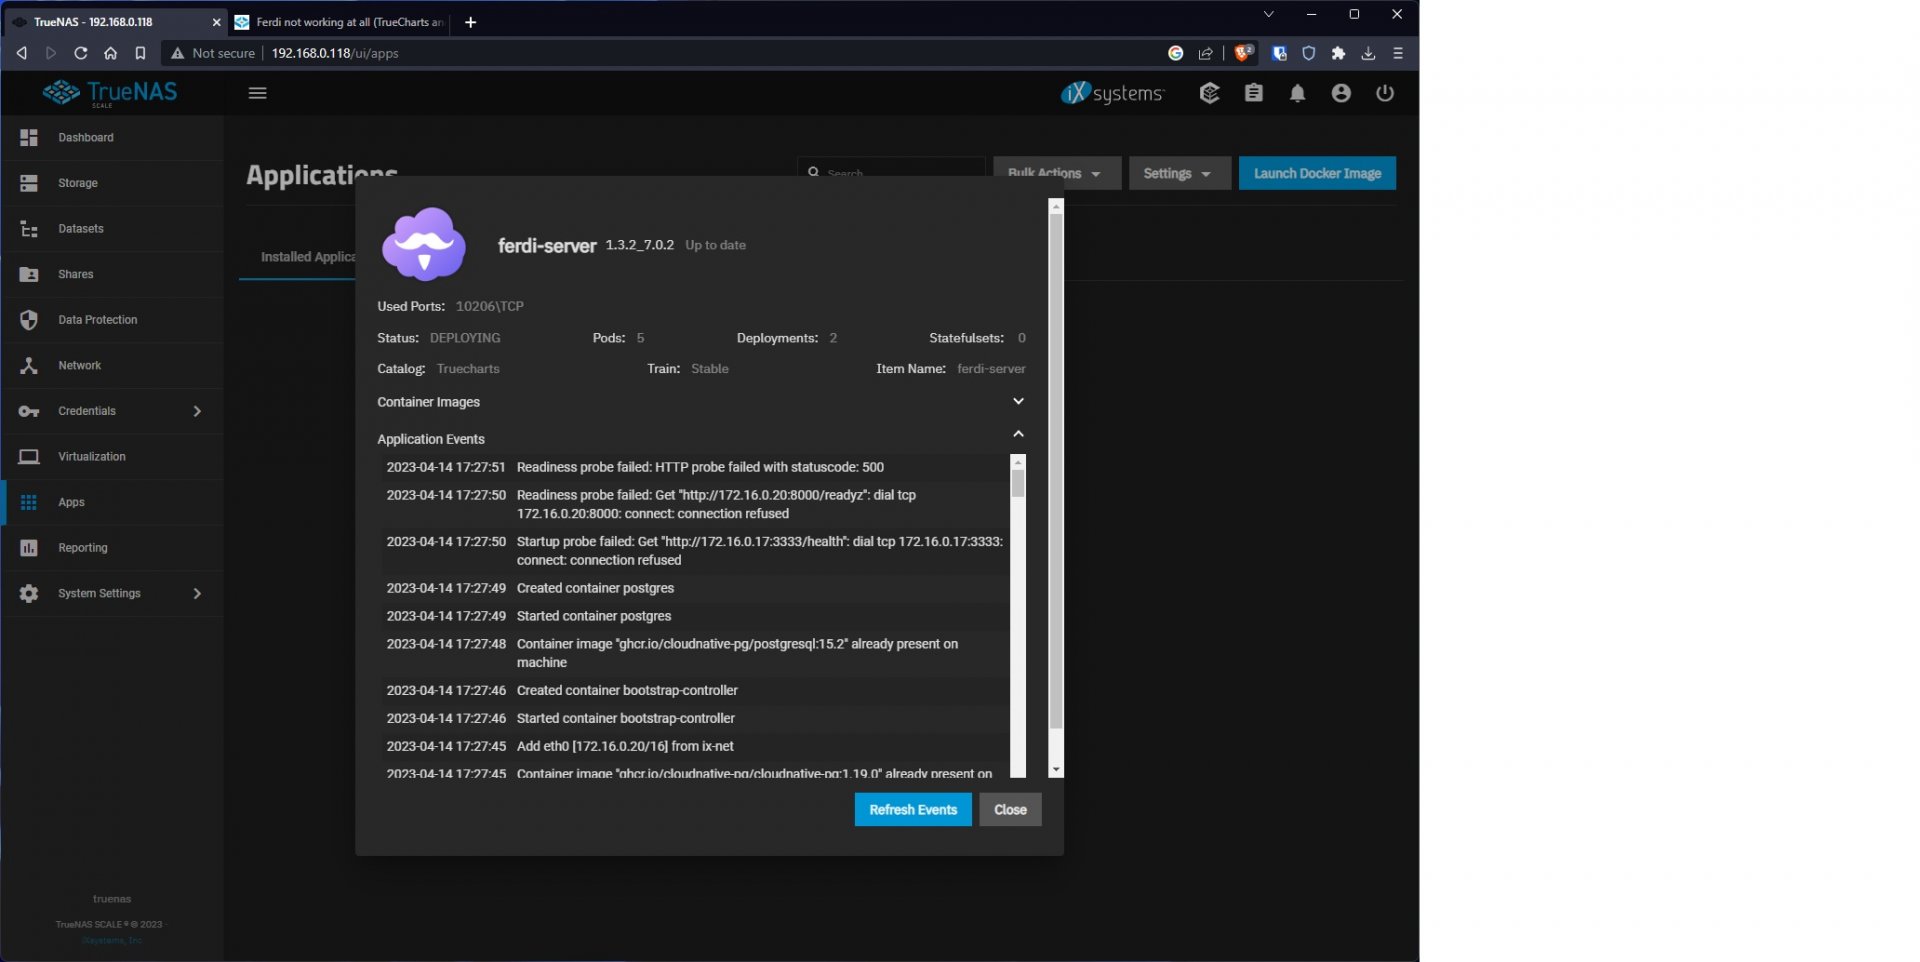The width and height of the screenshot is (1920, 962).
Task: Open Storage in the sidebar
Action: pyautogui.click(x=78, y=183)
